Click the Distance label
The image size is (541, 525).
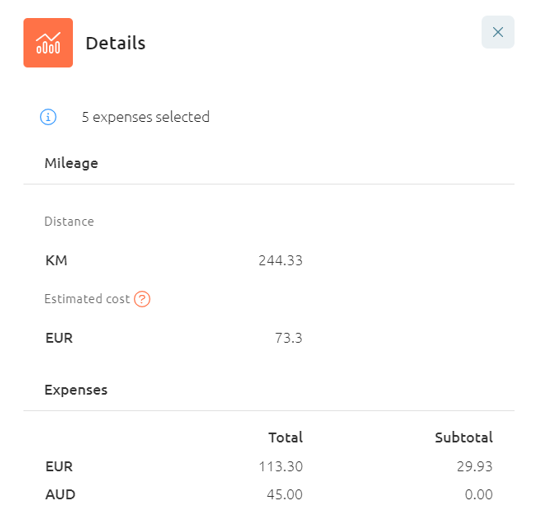[69, 221]
